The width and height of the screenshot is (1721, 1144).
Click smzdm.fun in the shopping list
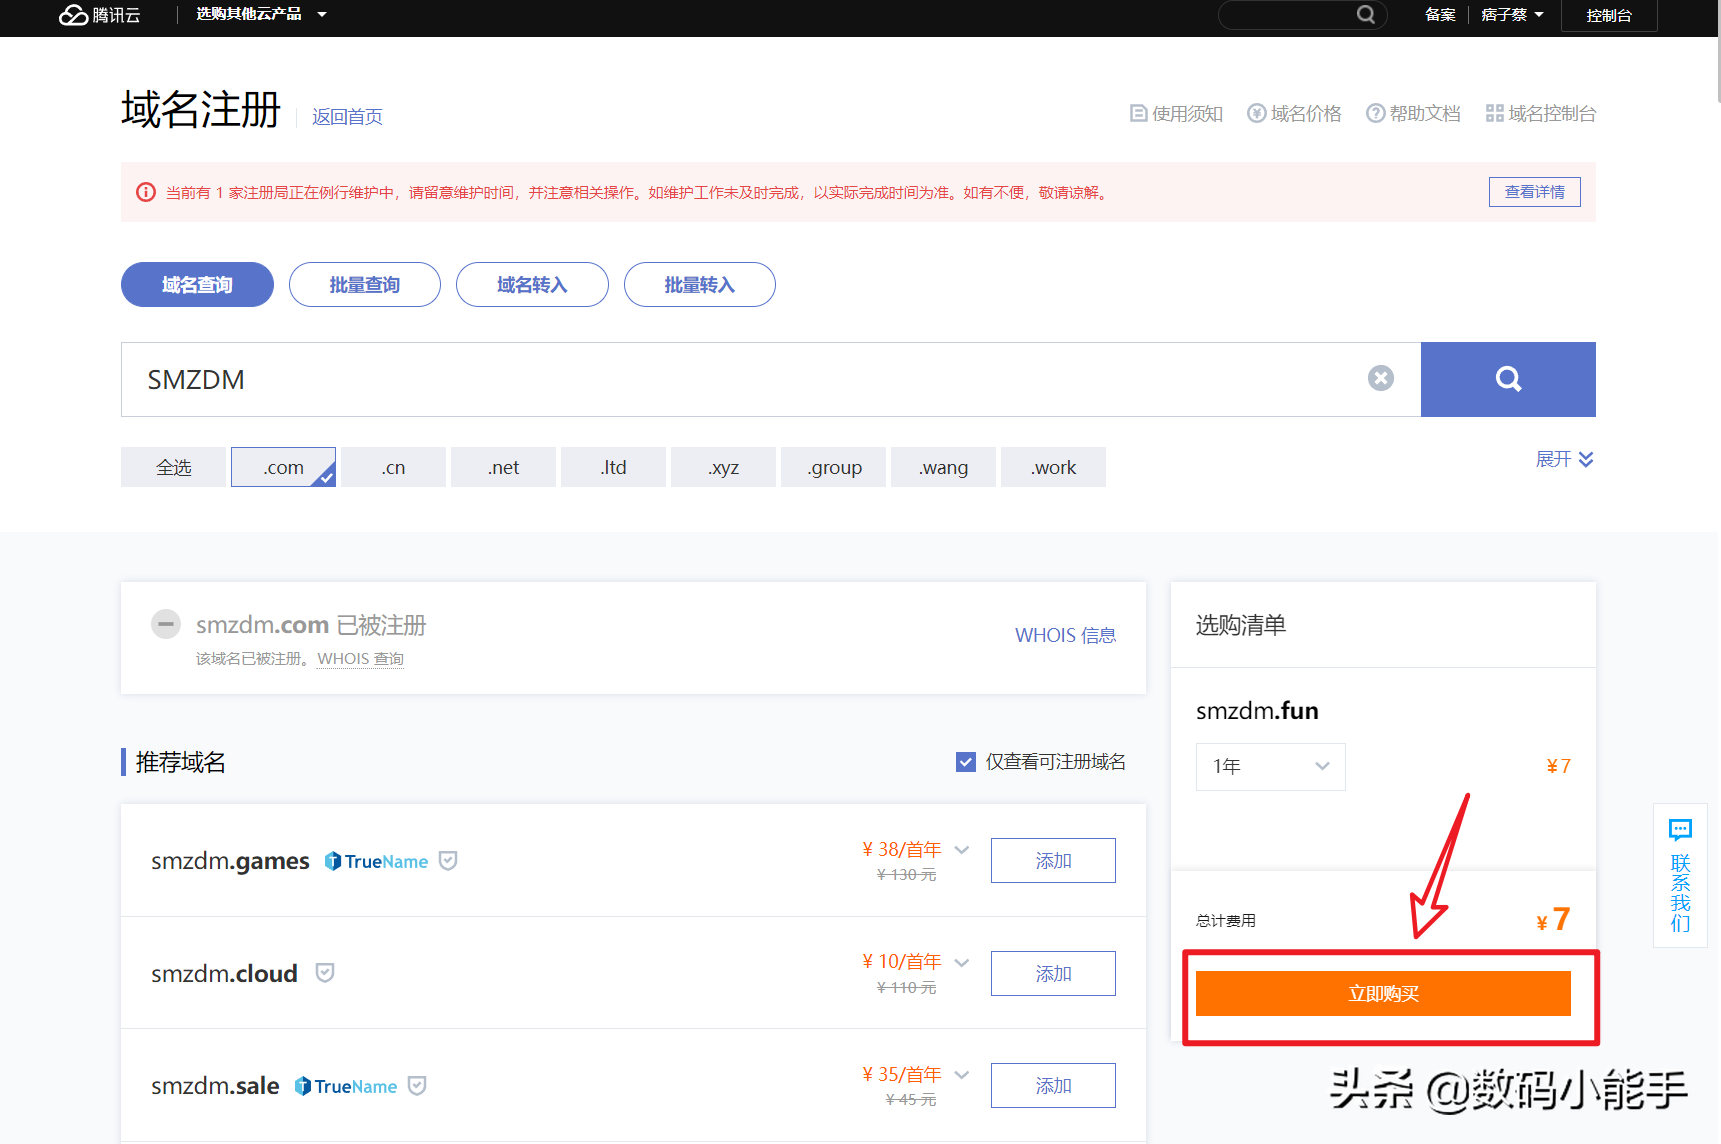pyautogui.click(x=1257, y=711)
